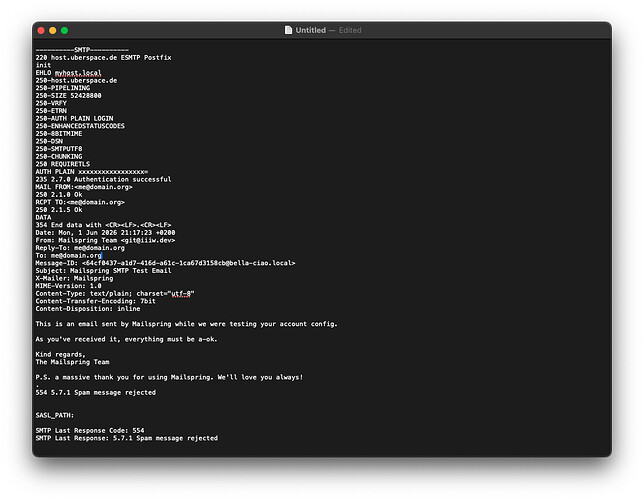The width and height of the screenshot is (644, 500).
Task: Click the '250-AUTH PLAIN LOGIN' line
Action: pyautogui.click(x=74, y=118)
